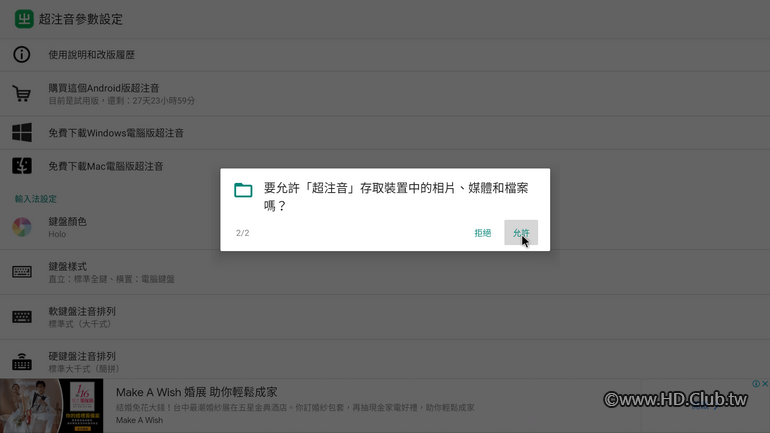The width and height of the screenshot is (770, 433).
Task: Open 免費下載Mac電腦版超注音
Action: (385, 166)
